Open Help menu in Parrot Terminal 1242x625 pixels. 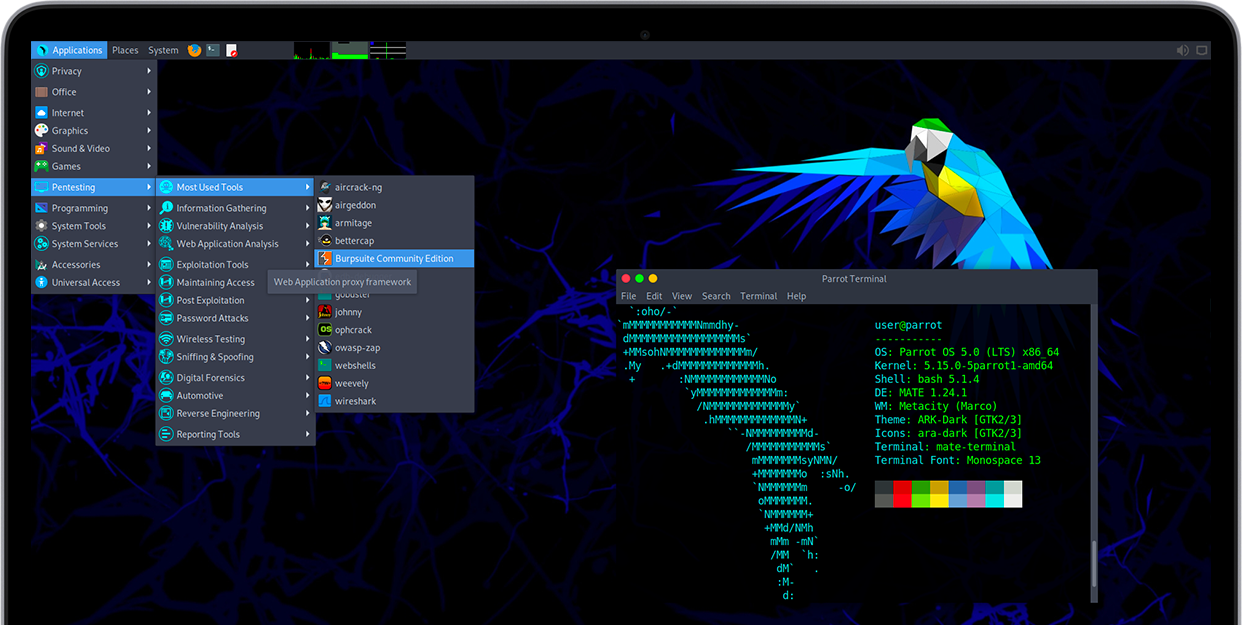pyautogui.click(x=796, y=296)
